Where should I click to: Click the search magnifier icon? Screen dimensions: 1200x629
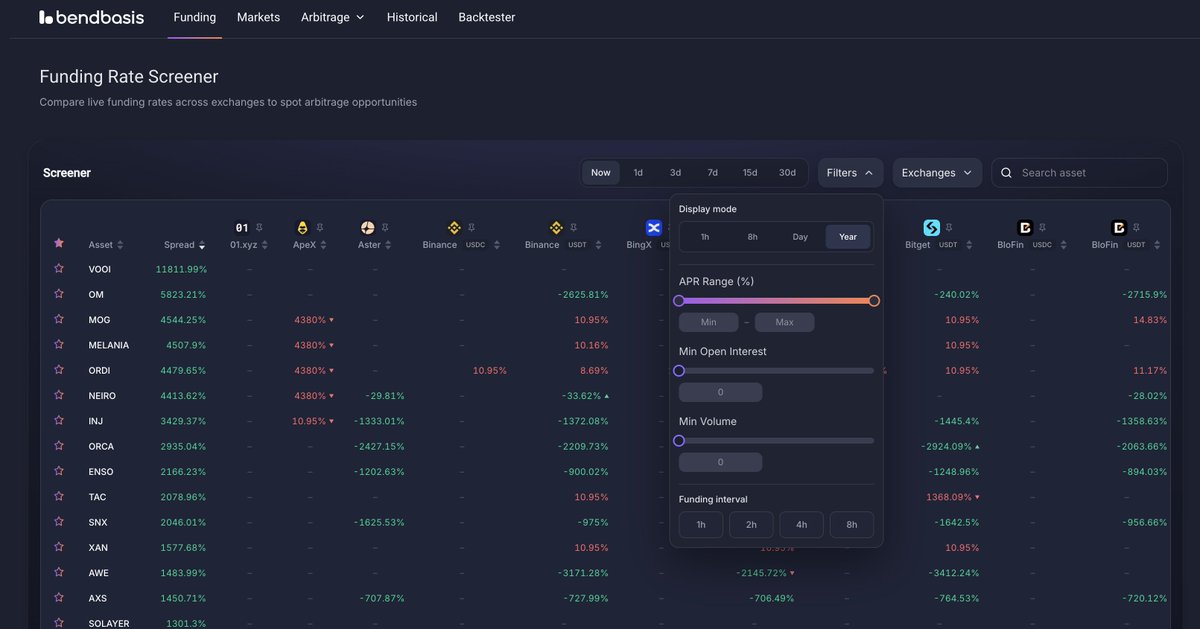click(x=1007, y=173)
